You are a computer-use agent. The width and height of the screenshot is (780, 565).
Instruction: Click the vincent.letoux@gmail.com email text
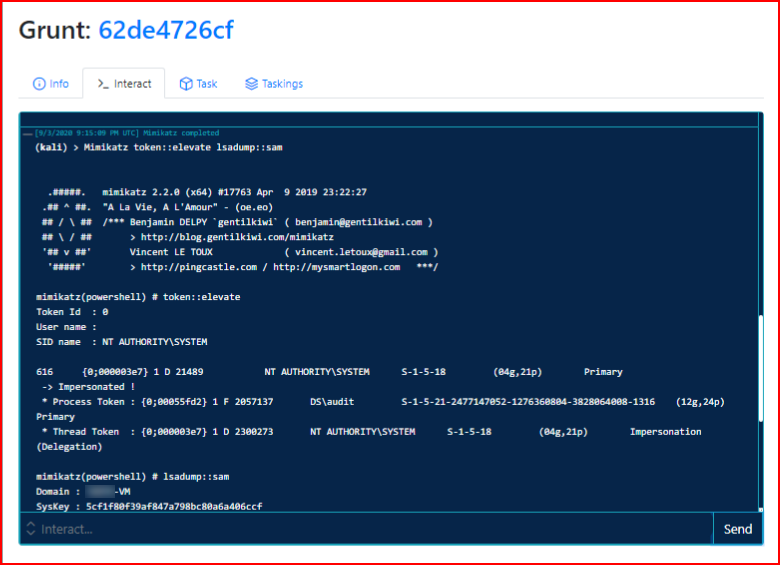pos(361,252)
